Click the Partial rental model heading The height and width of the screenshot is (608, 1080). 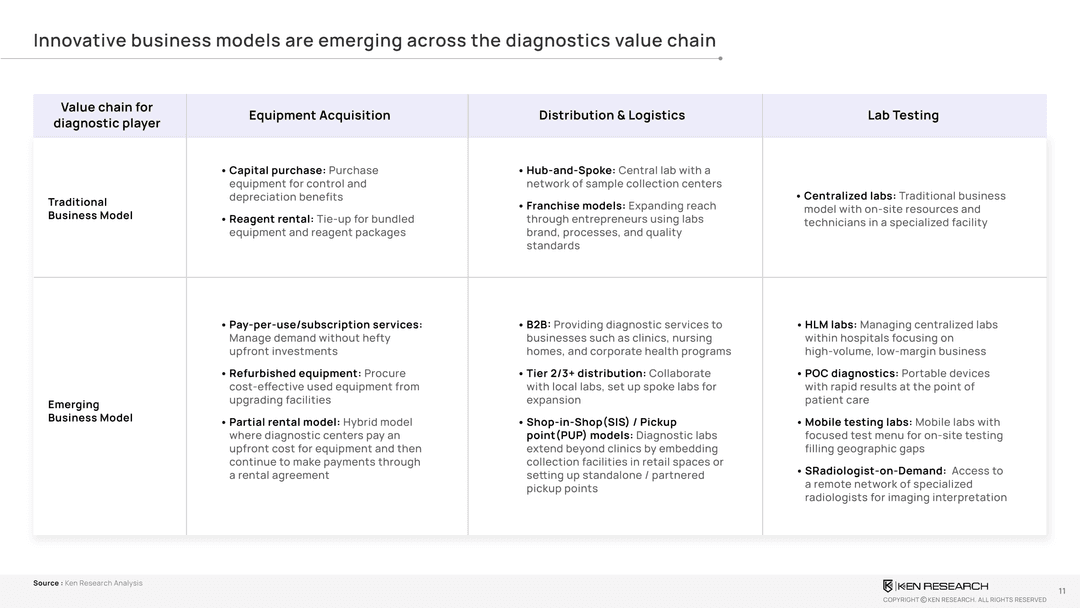coord(284,422)
